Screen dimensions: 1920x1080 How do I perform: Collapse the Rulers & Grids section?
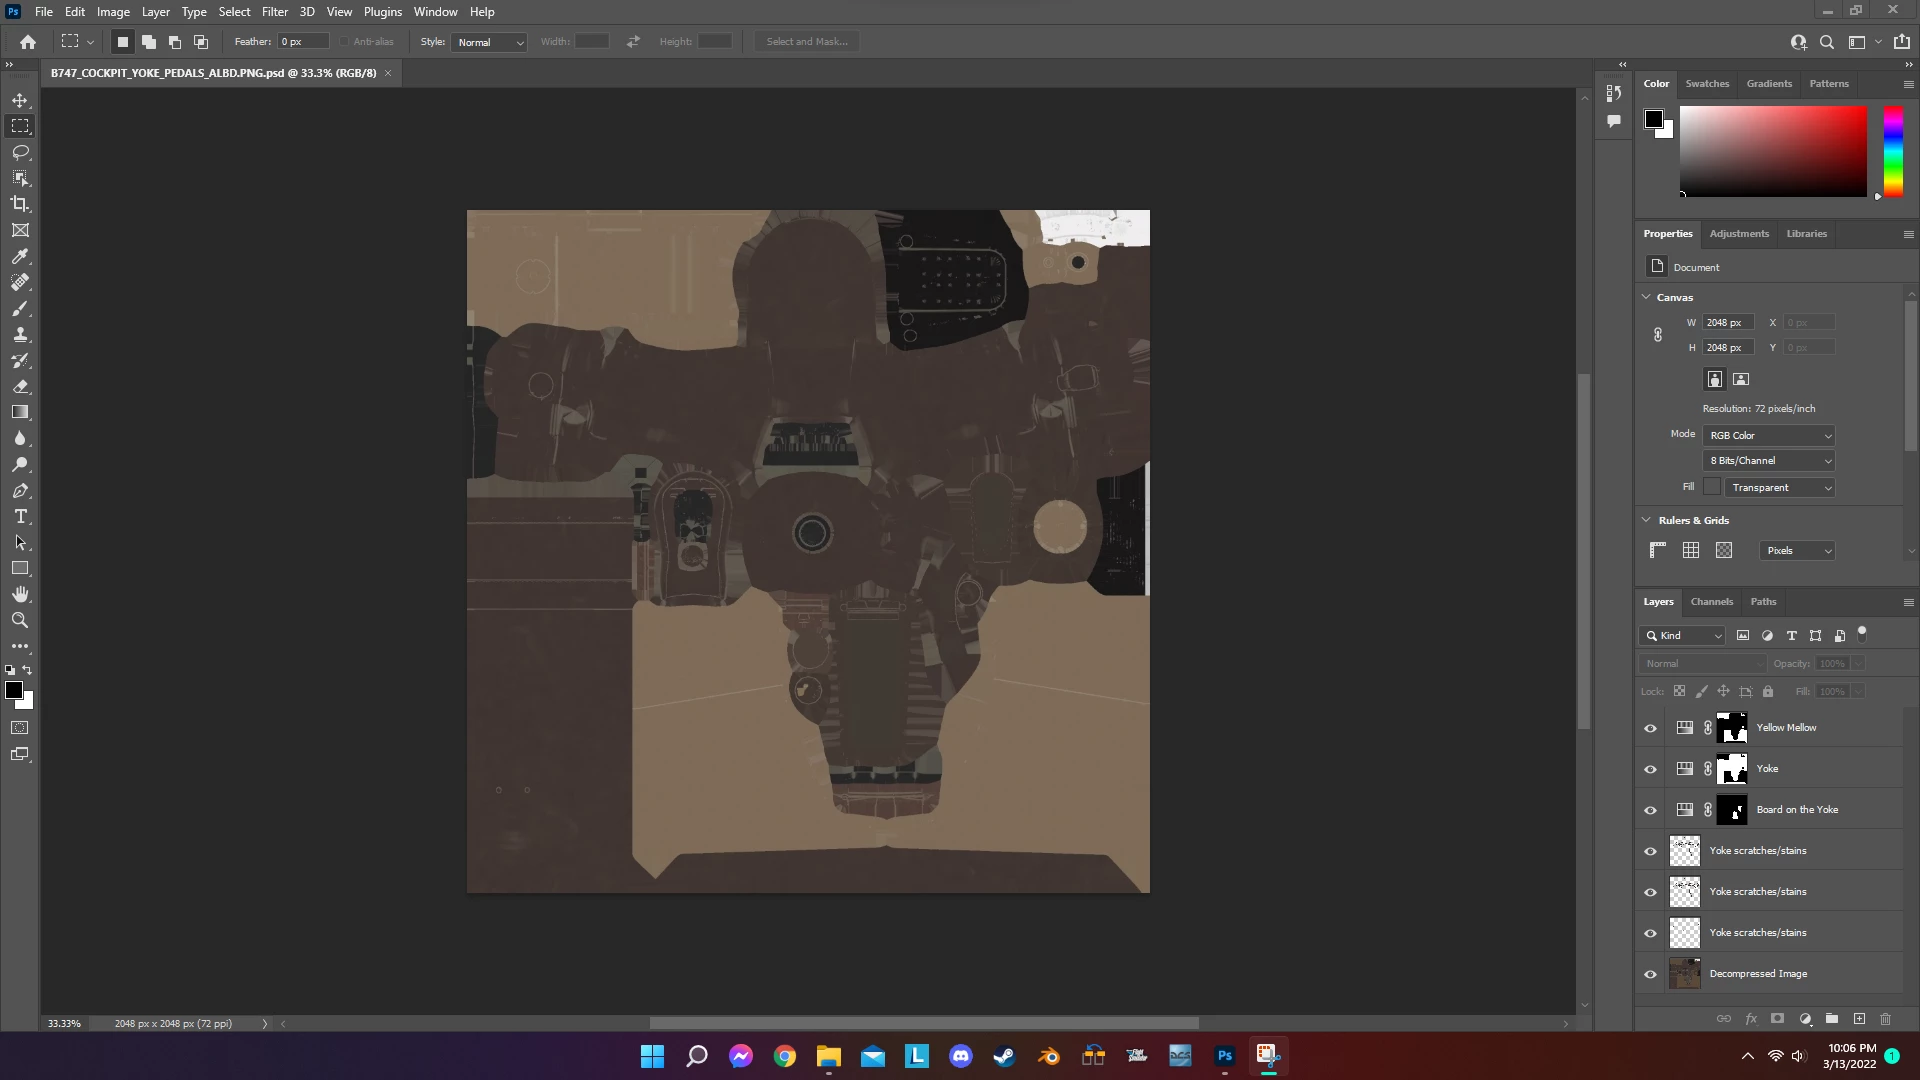coord(1647,520)
